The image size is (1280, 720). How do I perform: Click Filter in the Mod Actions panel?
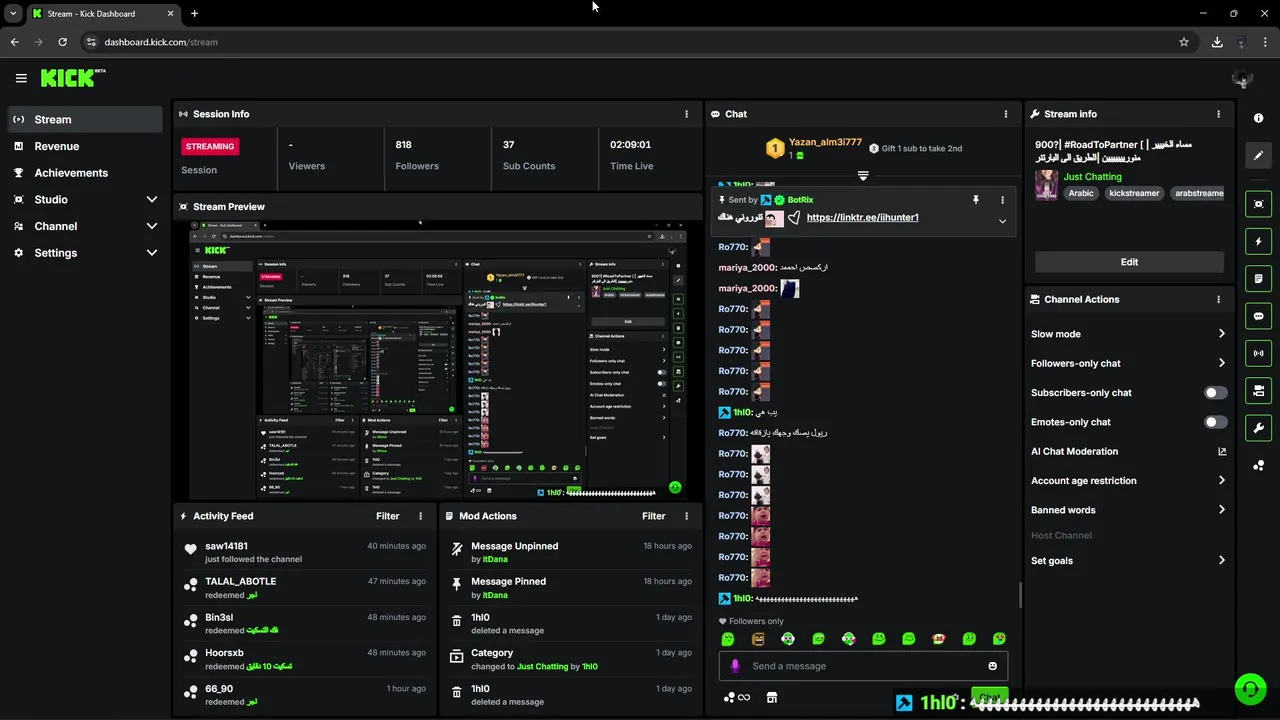653,516
